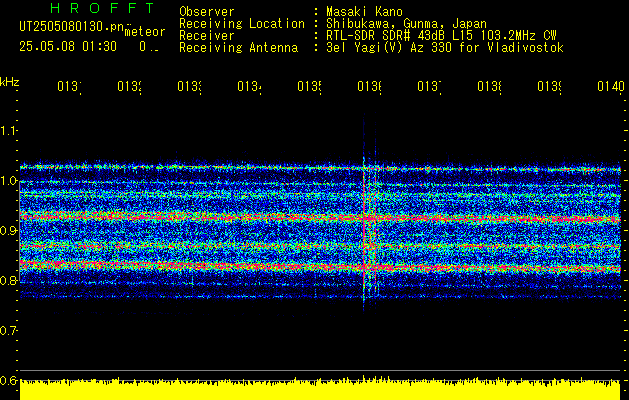Click the Receiving Antenna label

(238, 48)
